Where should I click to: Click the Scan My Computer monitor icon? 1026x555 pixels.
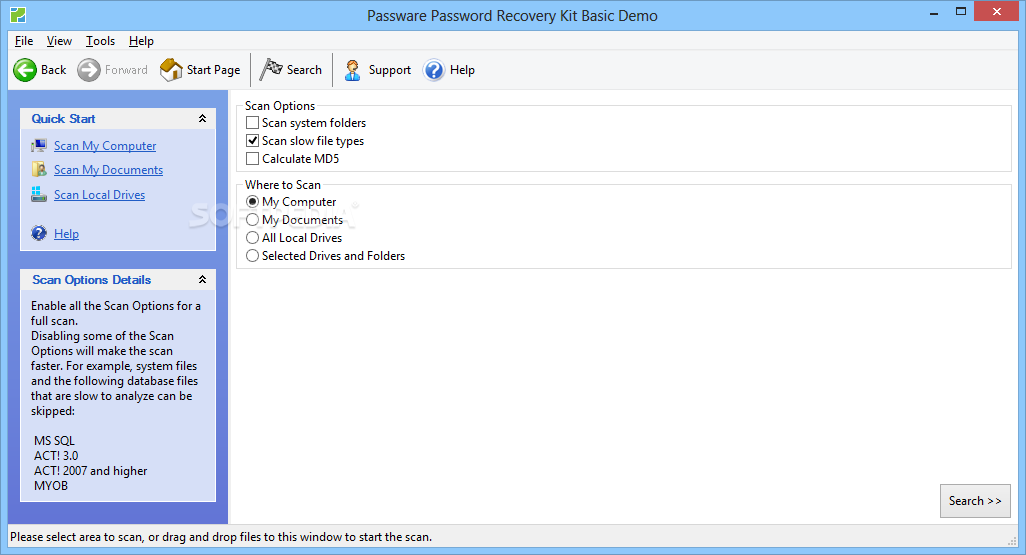(x=39, y=145)
